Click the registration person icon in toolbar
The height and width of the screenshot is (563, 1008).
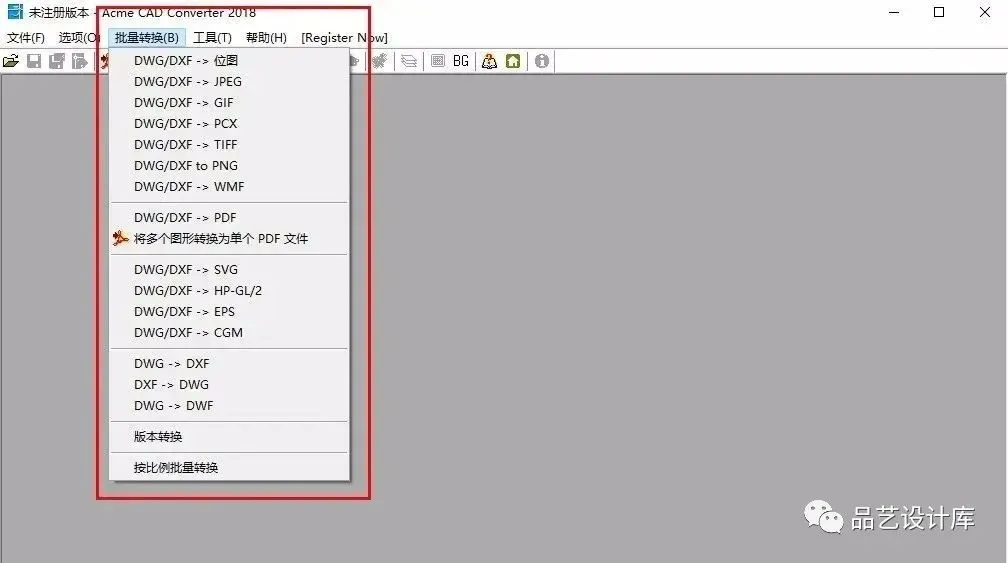489,61
